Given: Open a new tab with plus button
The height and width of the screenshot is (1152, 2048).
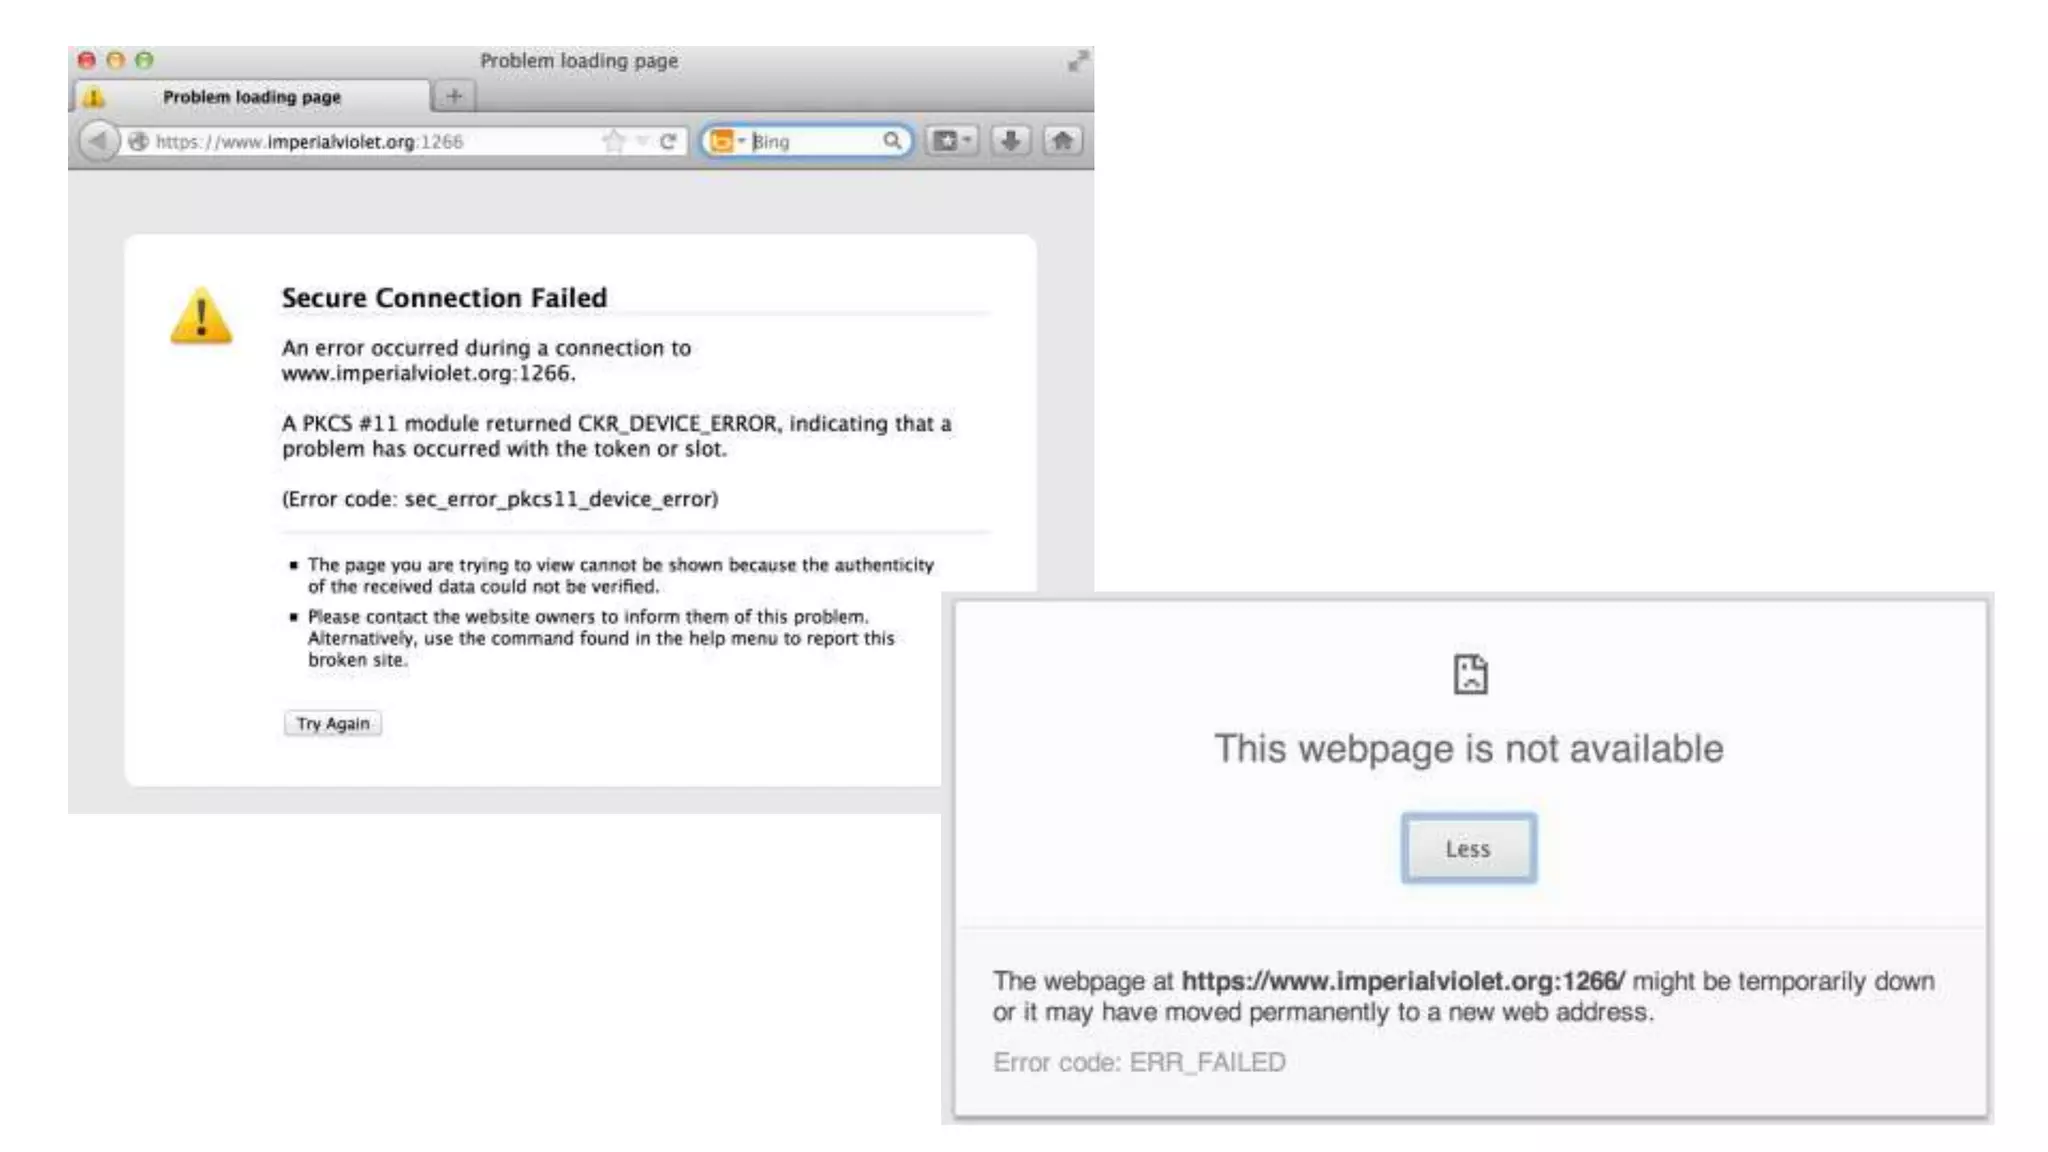Looking at the screenshot, I should click(x=454, y=96).
